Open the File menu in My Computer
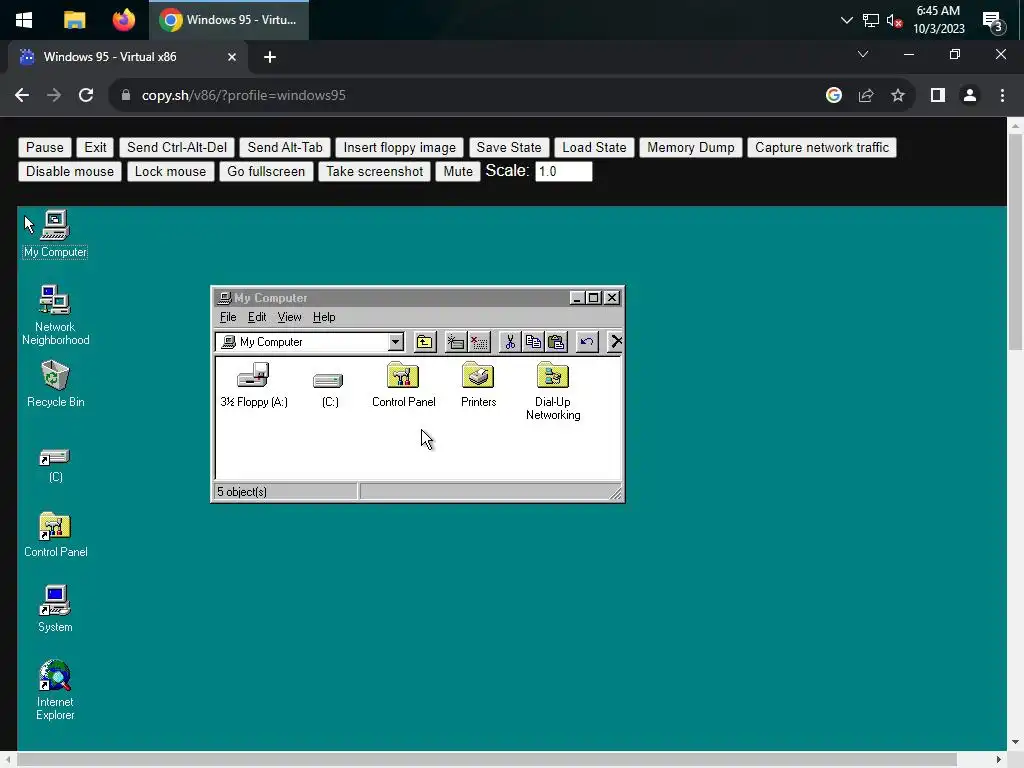Screen dimensions: 1024x768 coord(228,317)
